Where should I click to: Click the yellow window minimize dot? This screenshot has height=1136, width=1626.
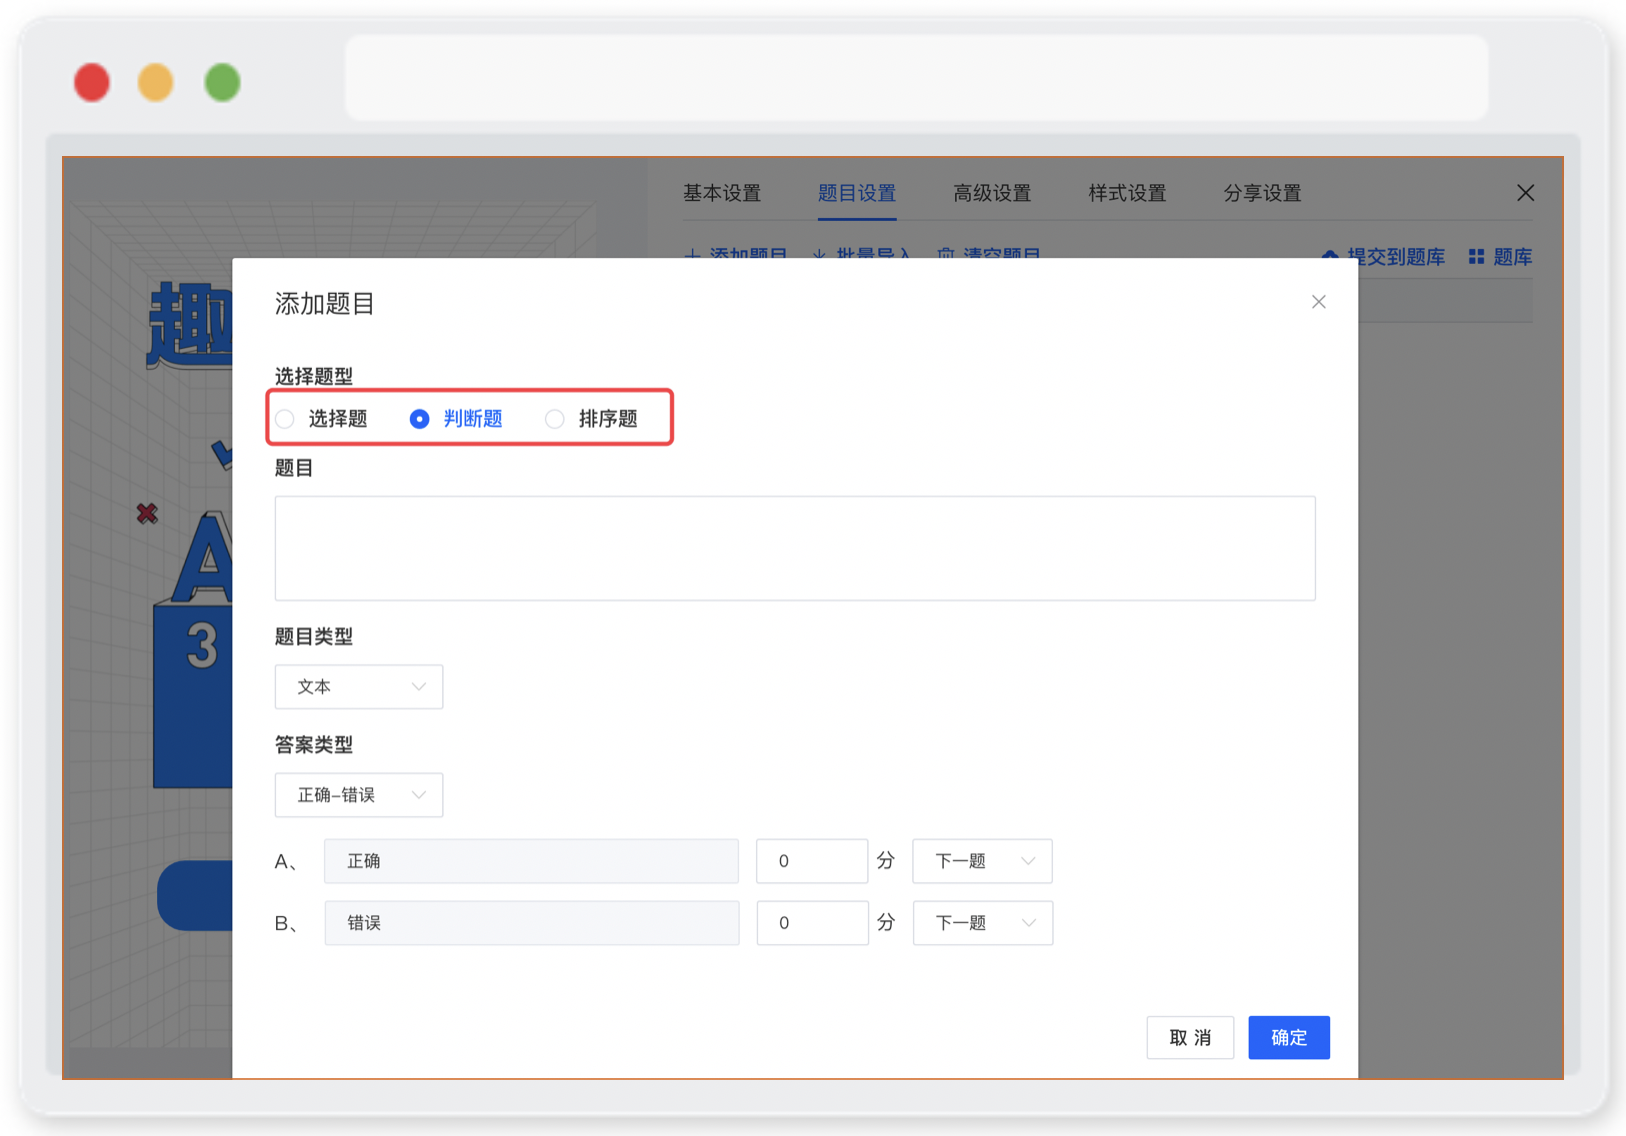[x=156, y=82]
